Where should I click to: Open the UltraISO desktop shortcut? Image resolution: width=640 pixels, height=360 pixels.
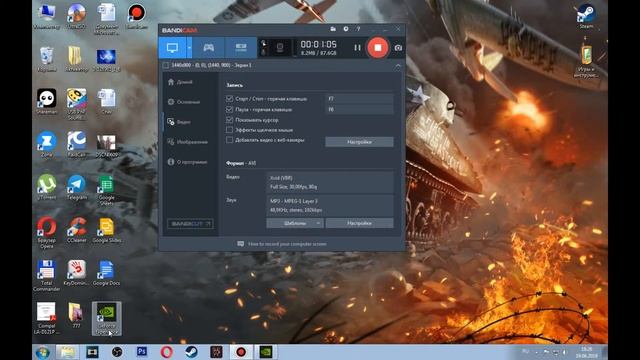coord(76,16)
